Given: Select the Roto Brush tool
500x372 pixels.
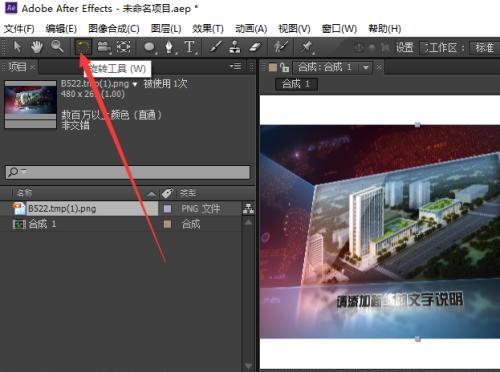Looking at the screenshot, I should pyautogui.click(x=281, y=47).
